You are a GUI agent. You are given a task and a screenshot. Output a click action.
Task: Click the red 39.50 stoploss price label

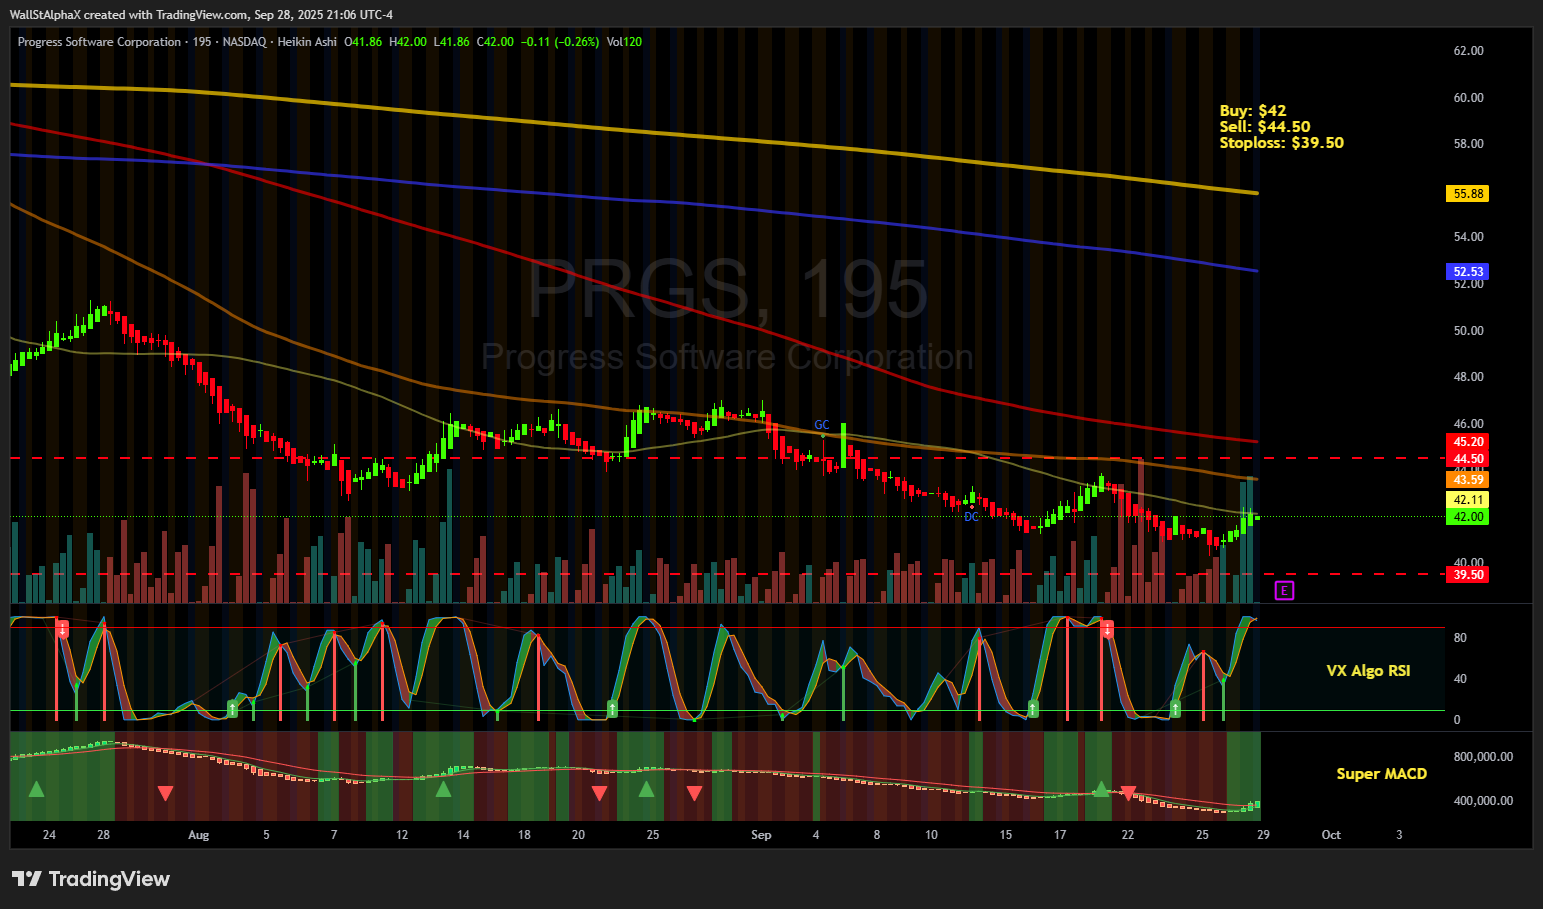click(x=1467, y=575)
